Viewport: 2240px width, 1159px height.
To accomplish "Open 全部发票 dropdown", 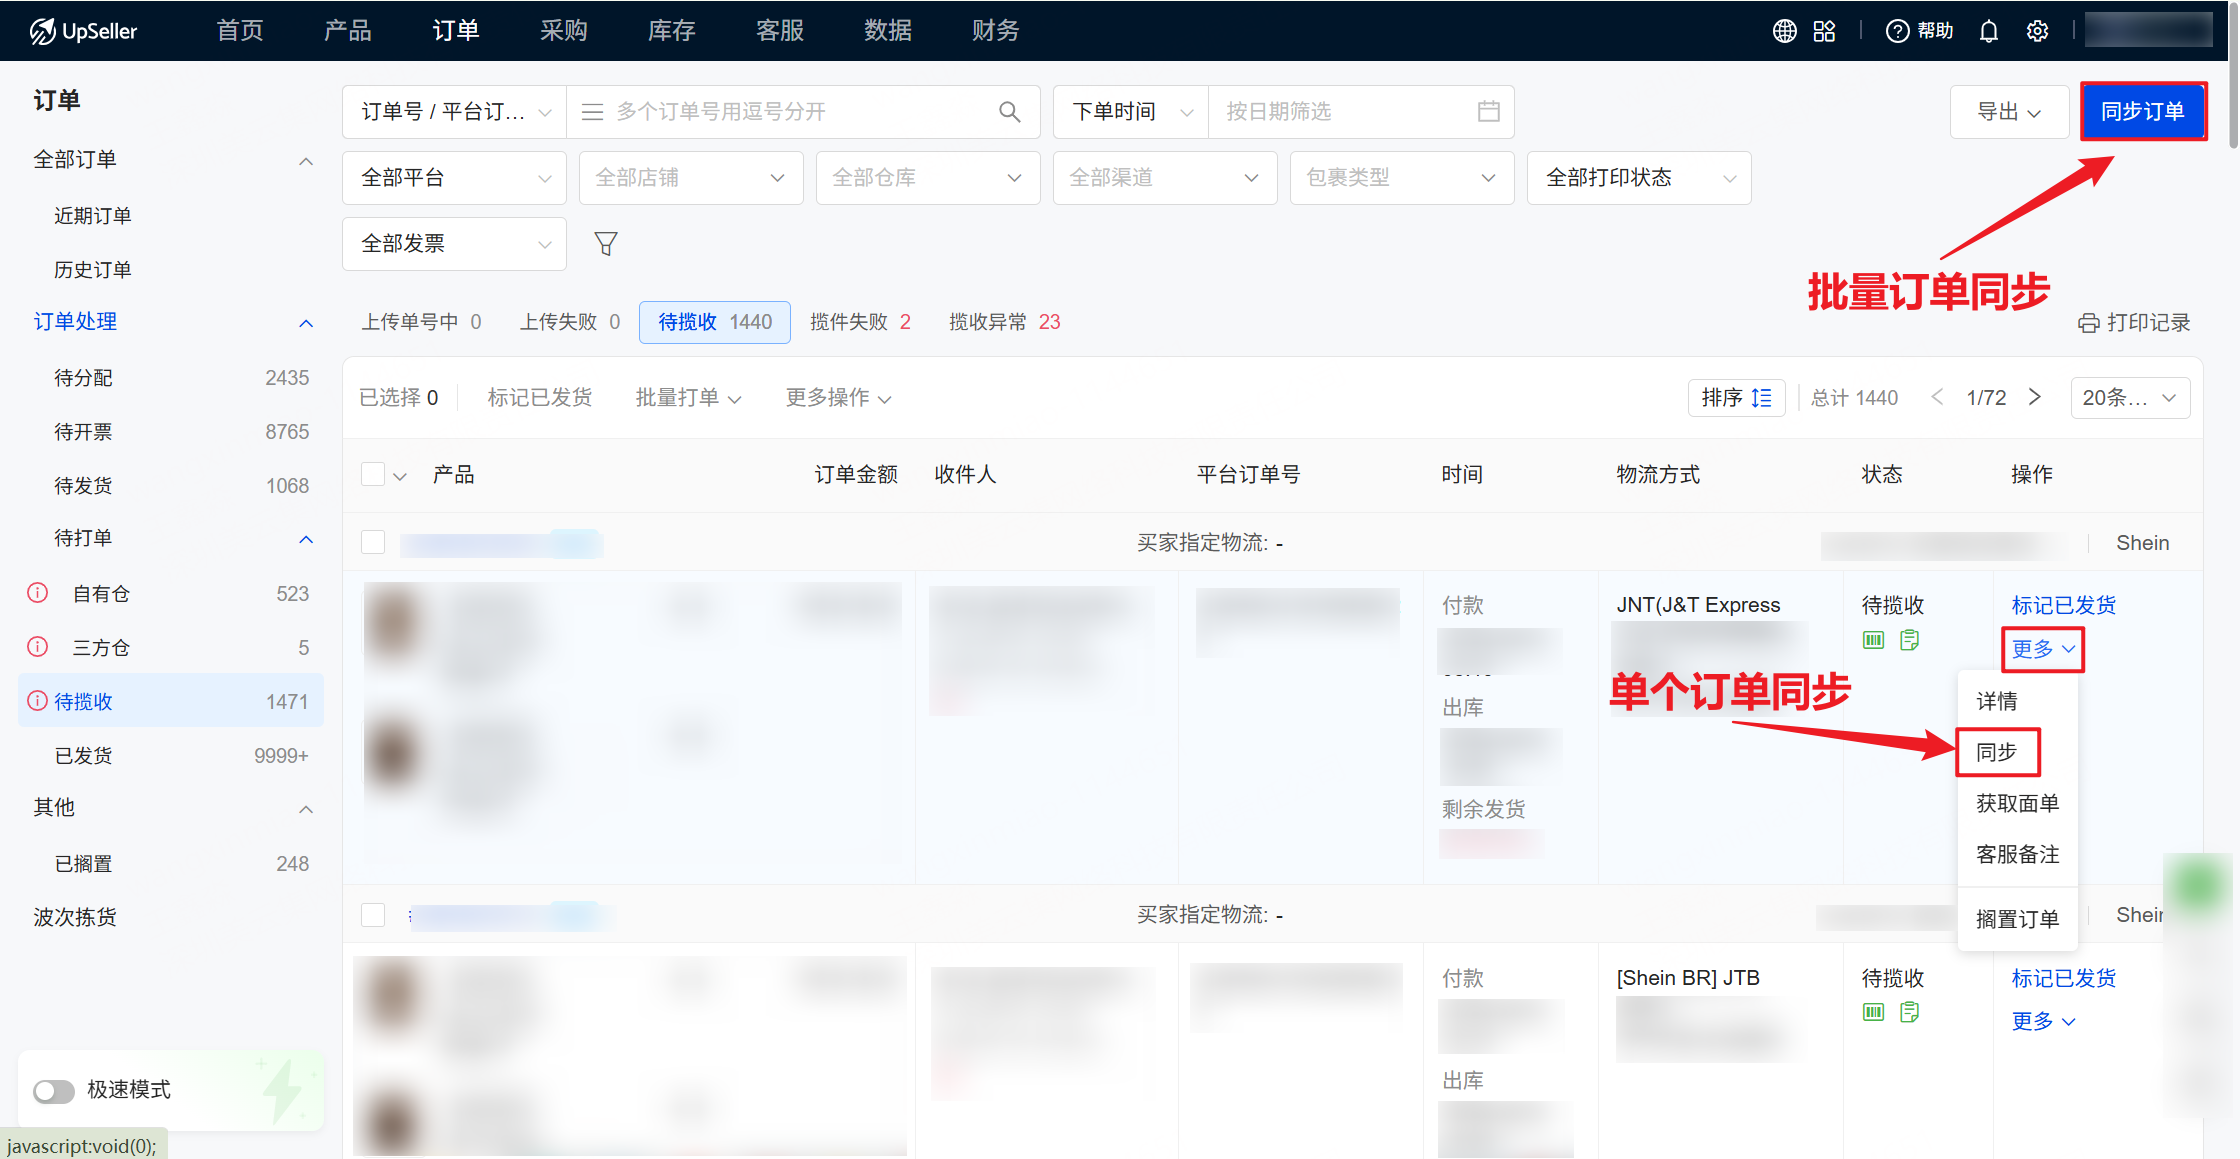I will point(455,244).
